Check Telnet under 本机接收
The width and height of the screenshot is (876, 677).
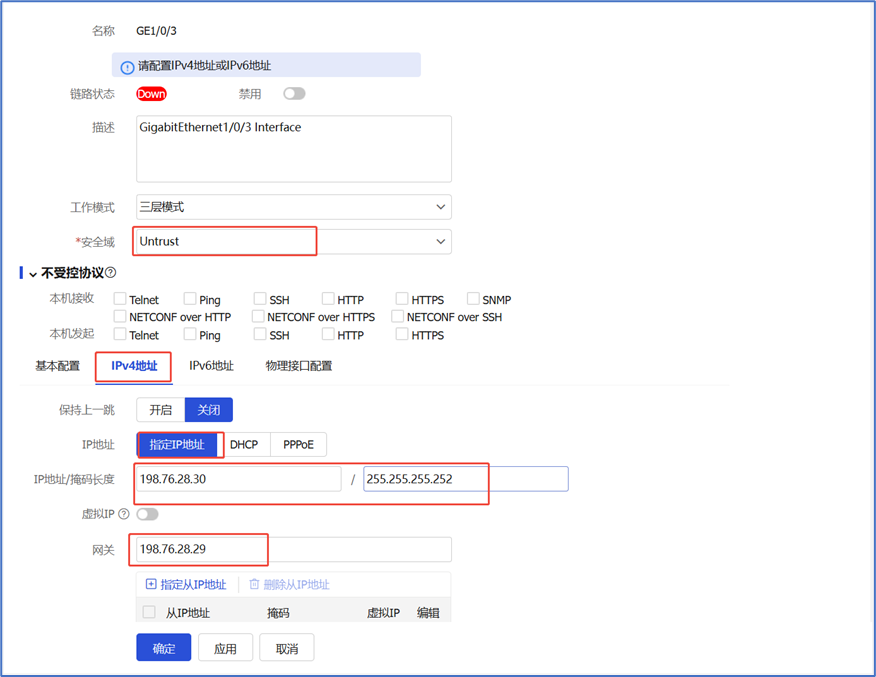[x=120, y=299]
